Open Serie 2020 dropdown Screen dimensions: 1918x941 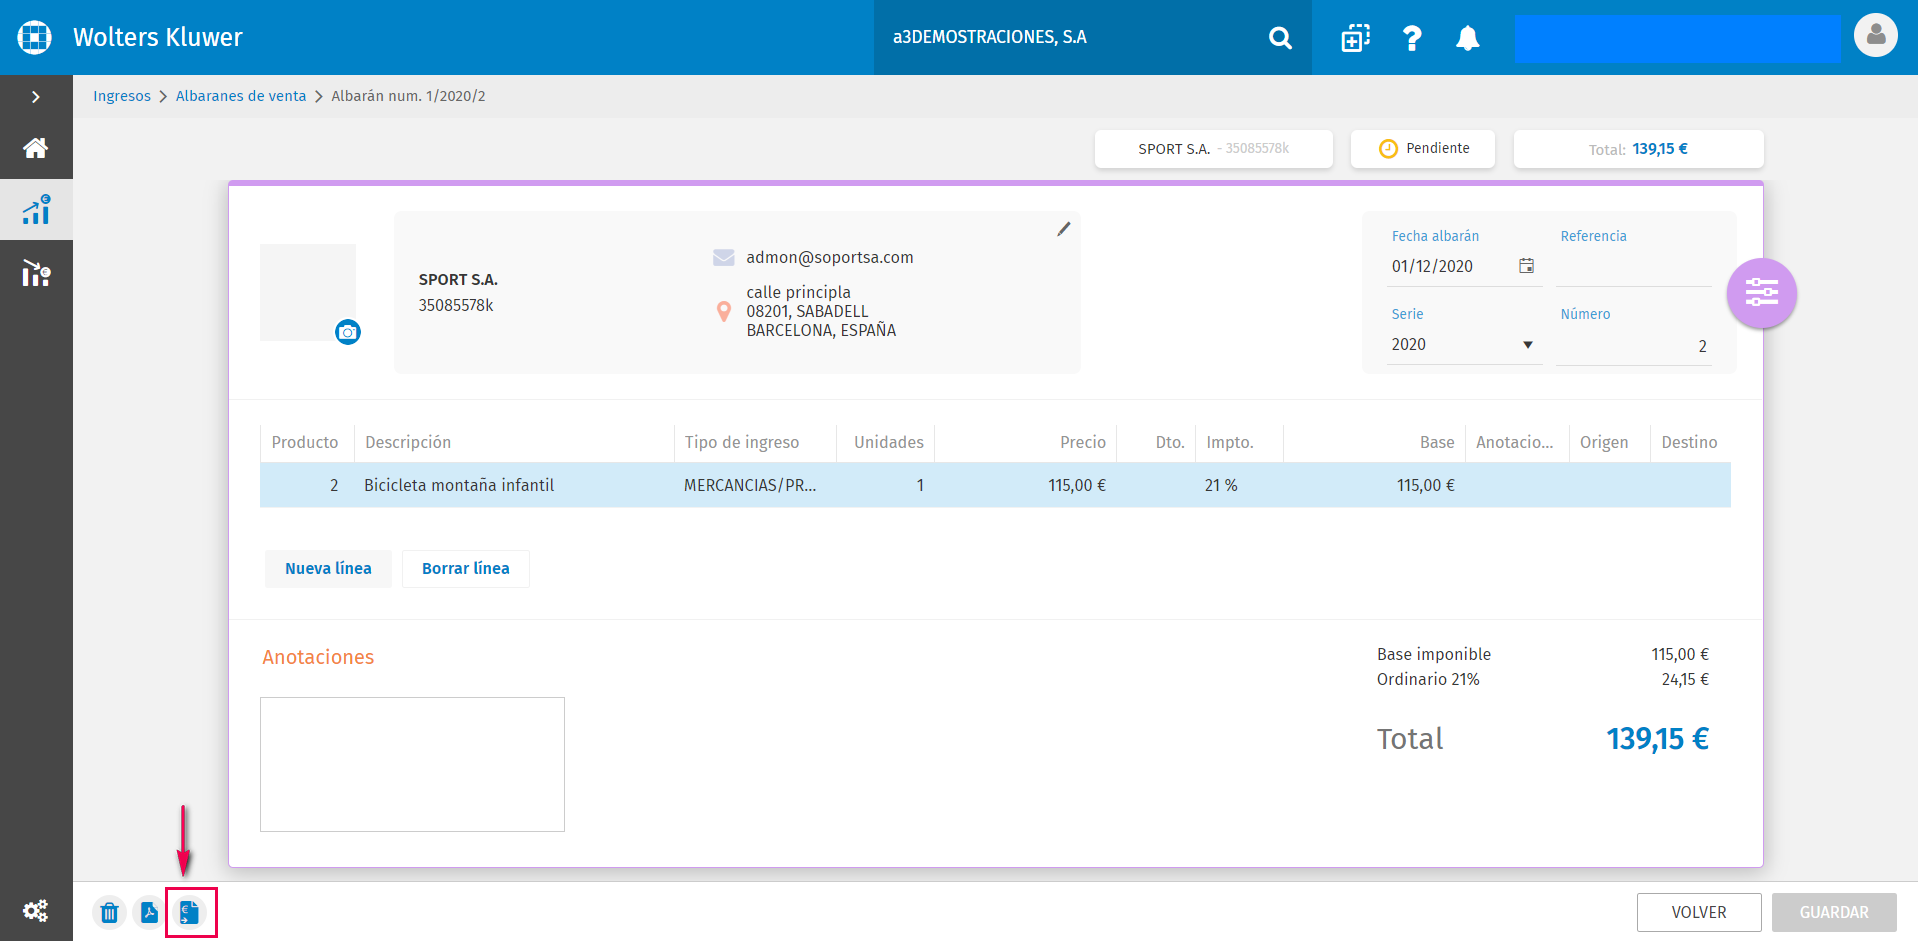point(1464,345)
